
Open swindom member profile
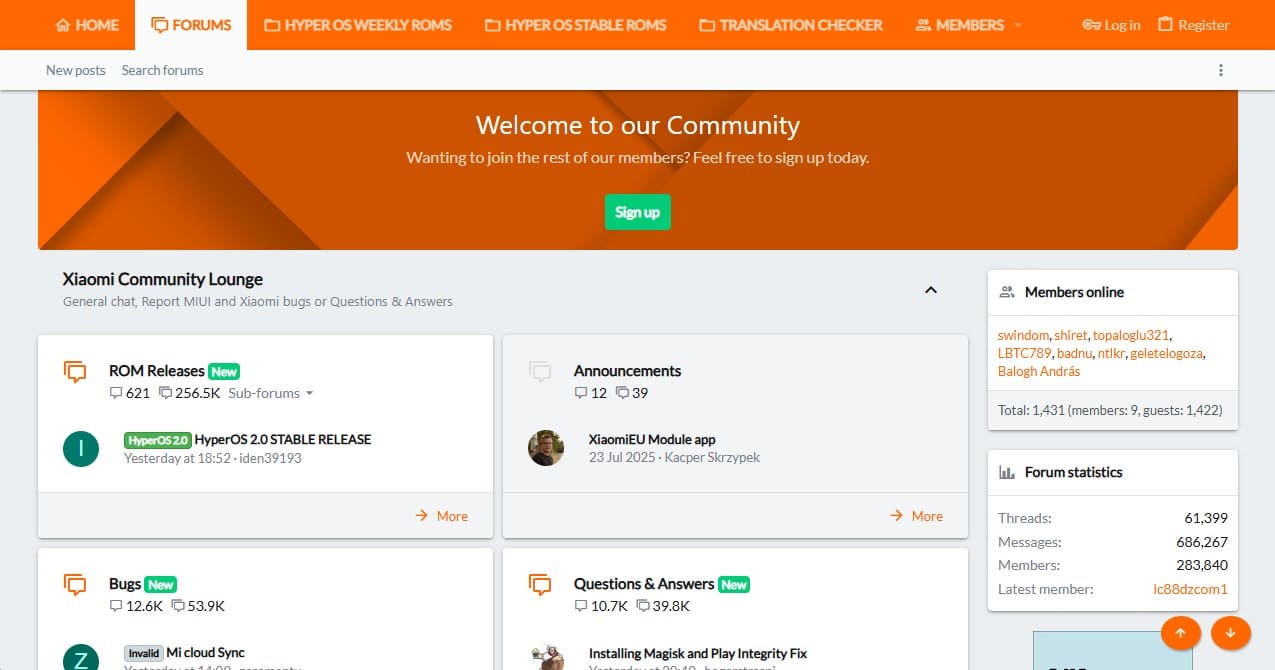coord(1023,335)
